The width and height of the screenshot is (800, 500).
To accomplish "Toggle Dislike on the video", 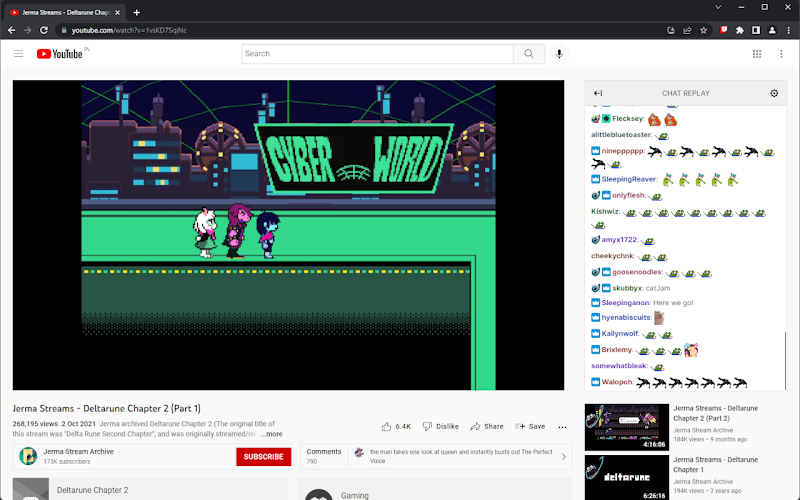I will pyautogui.click(x=440, y=426).
